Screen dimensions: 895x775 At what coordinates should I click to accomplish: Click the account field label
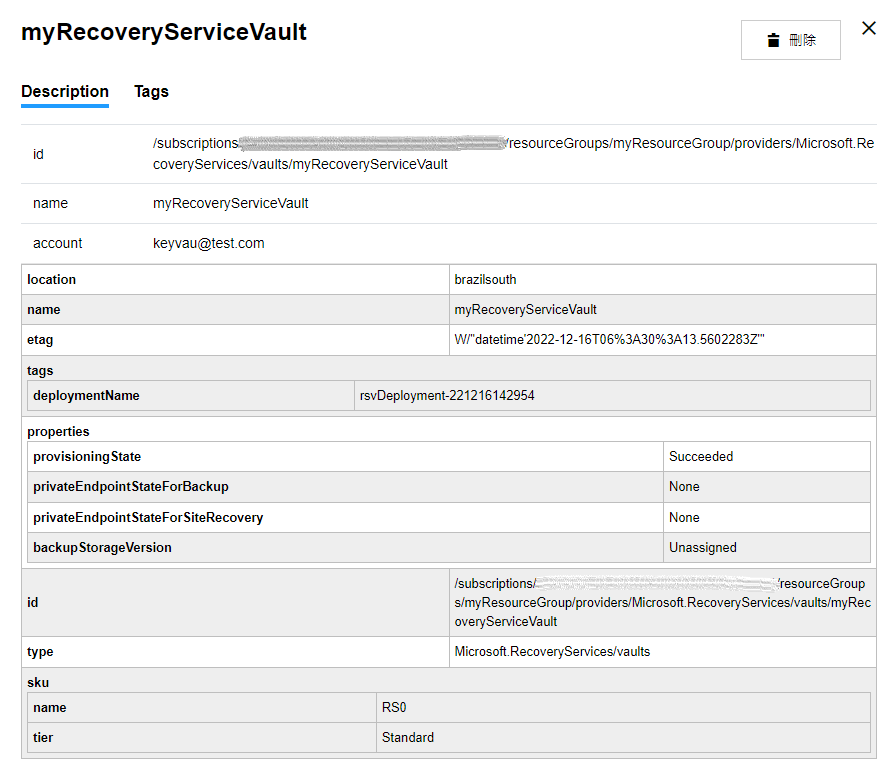(58, 243)
